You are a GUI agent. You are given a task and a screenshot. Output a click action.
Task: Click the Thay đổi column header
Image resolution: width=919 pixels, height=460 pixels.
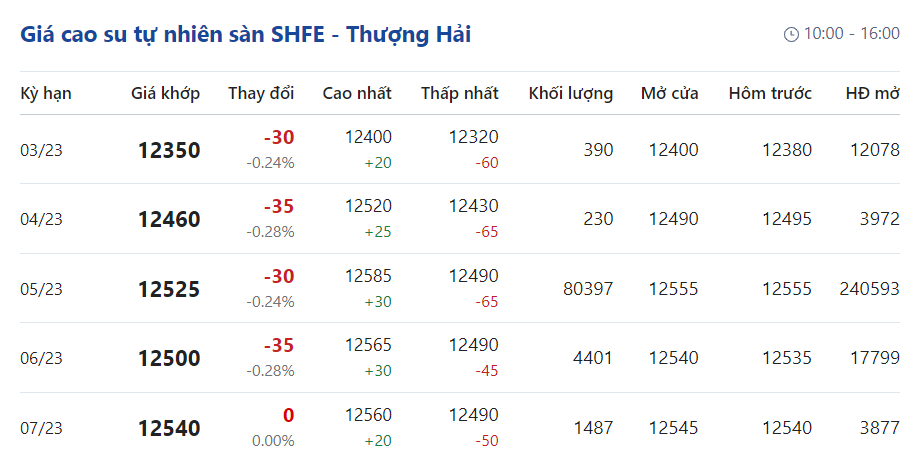[x=261, y=94]
